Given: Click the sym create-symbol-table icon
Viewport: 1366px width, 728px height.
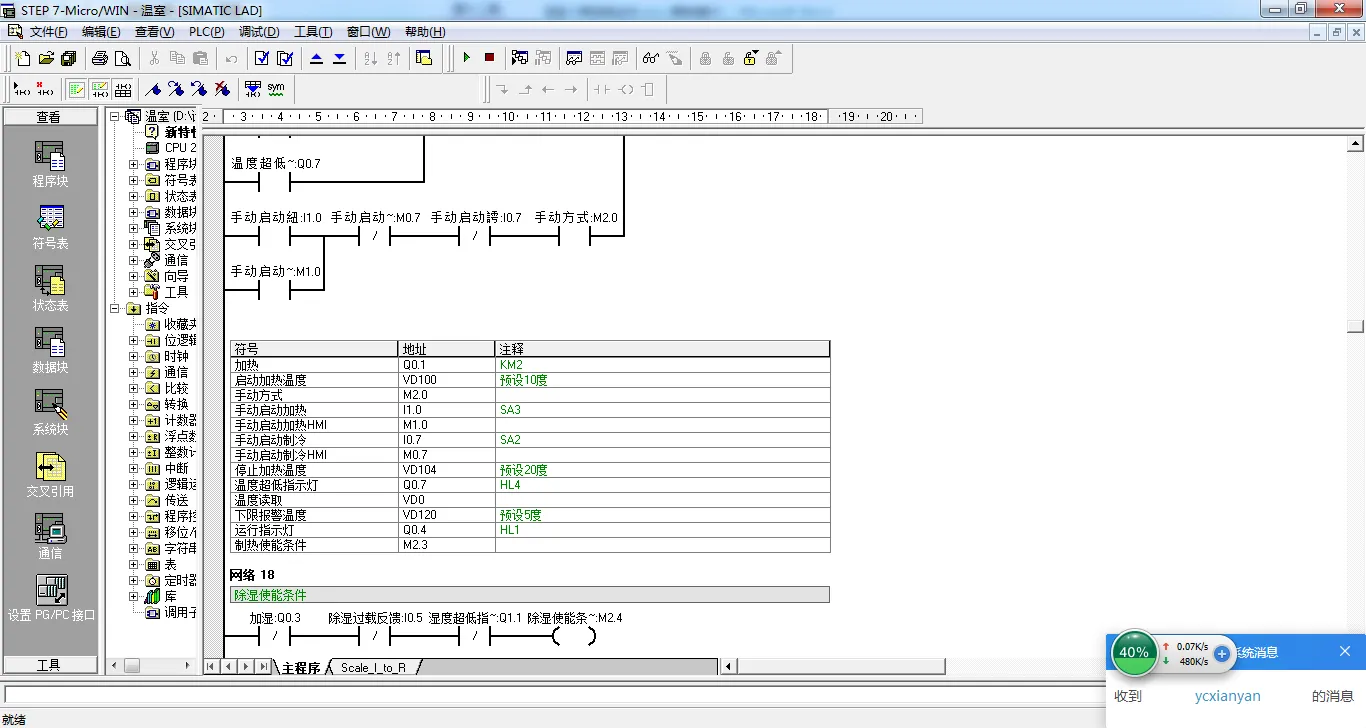Looking at the screenshot, I should pyautogui.click(x=276, y=89).
